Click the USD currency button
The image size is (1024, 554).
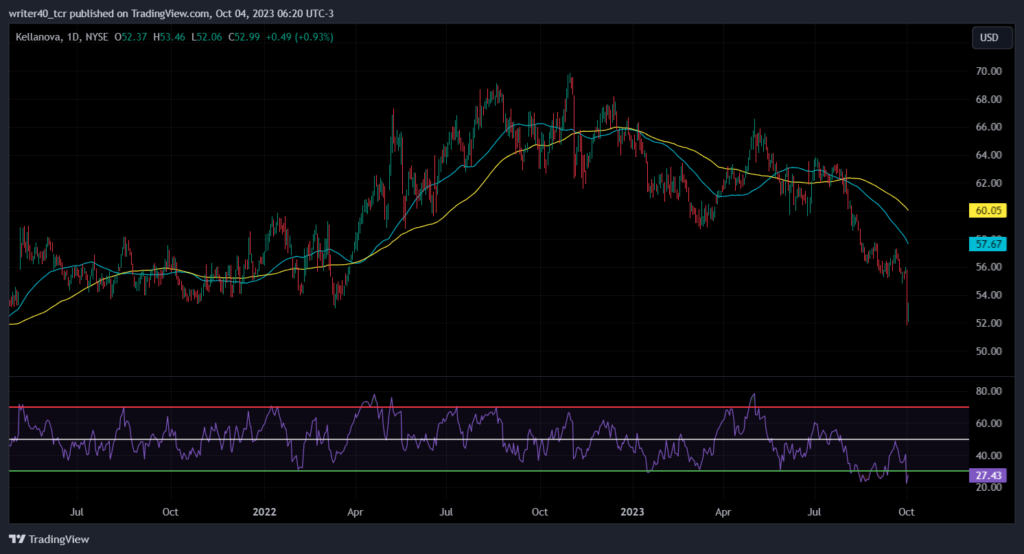[x=990, y=38]
